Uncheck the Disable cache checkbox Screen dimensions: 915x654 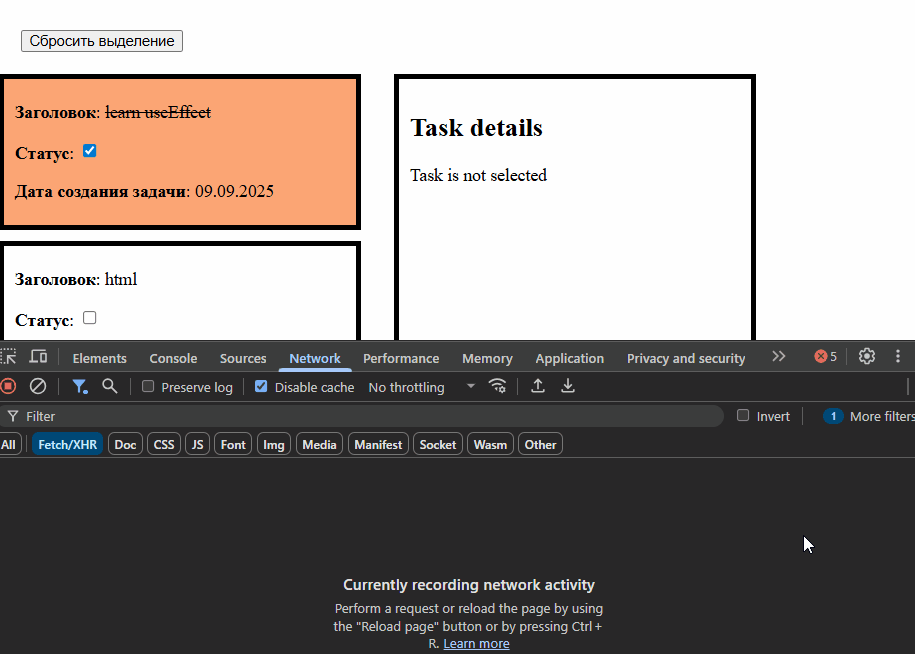[x=261, y=387]
